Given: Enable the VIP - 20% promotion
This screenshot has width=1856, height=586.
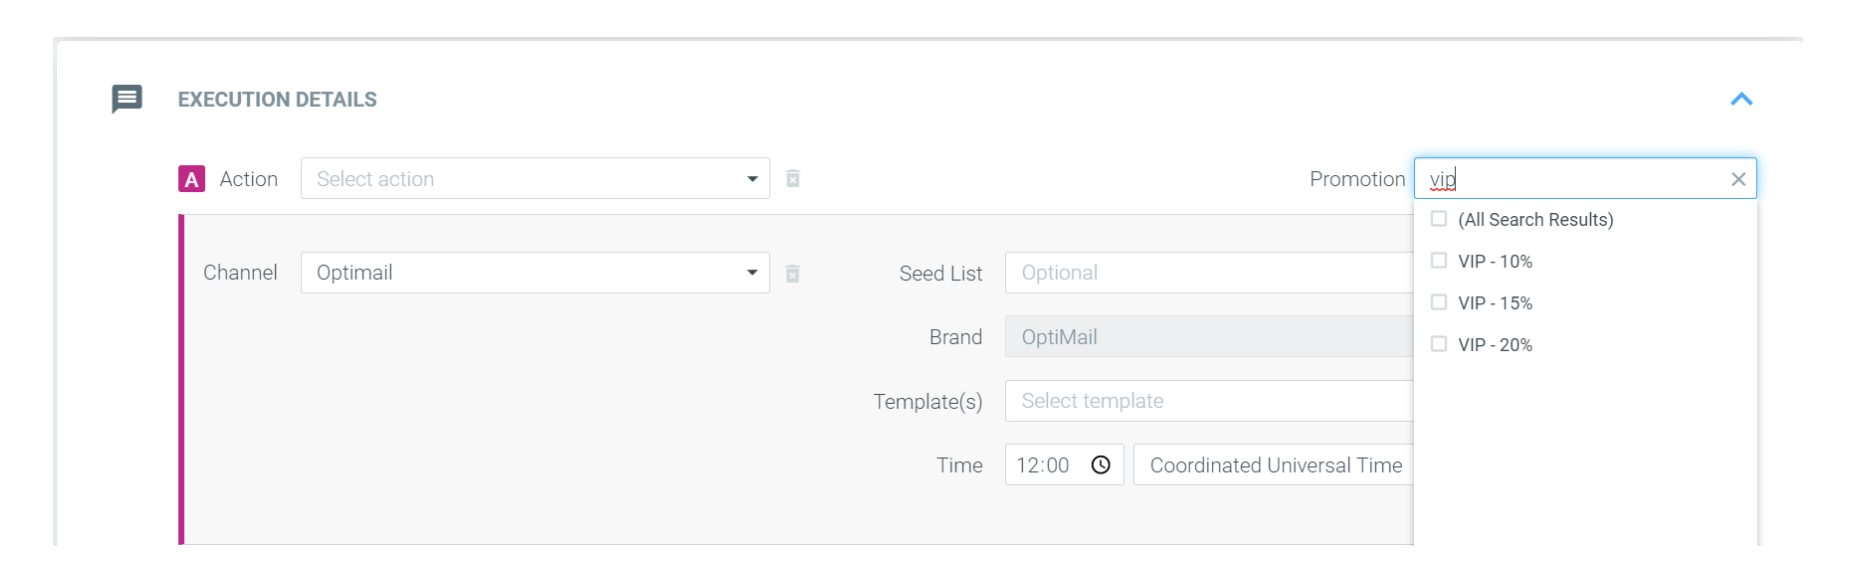Looking at the screenshot, I should (1439, 344).
